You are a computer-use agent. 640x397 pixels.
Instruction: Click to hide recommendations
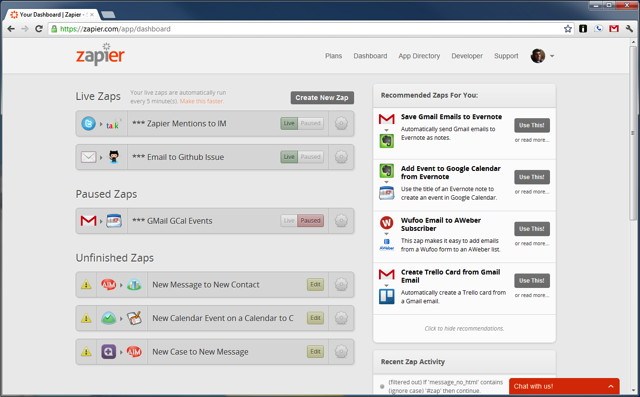[x=464, y=328]
